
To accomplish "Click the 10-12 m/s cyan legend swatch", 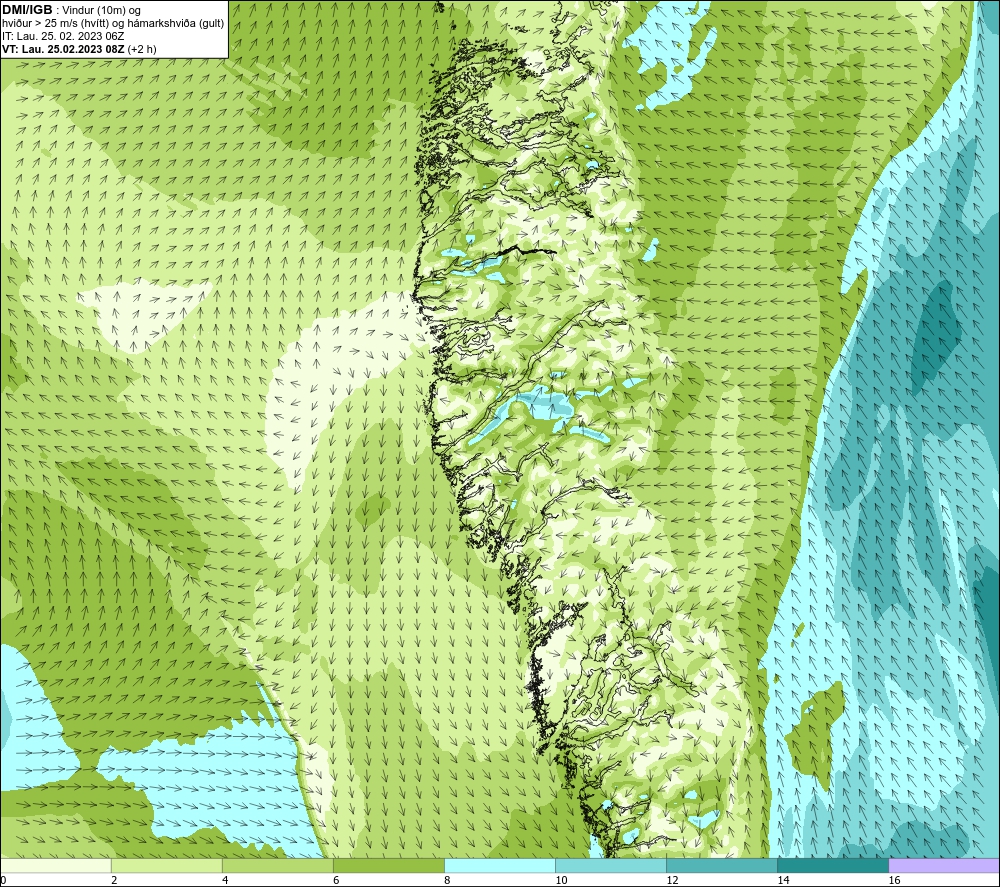I will pyautogui.click(x=610, y=865).
